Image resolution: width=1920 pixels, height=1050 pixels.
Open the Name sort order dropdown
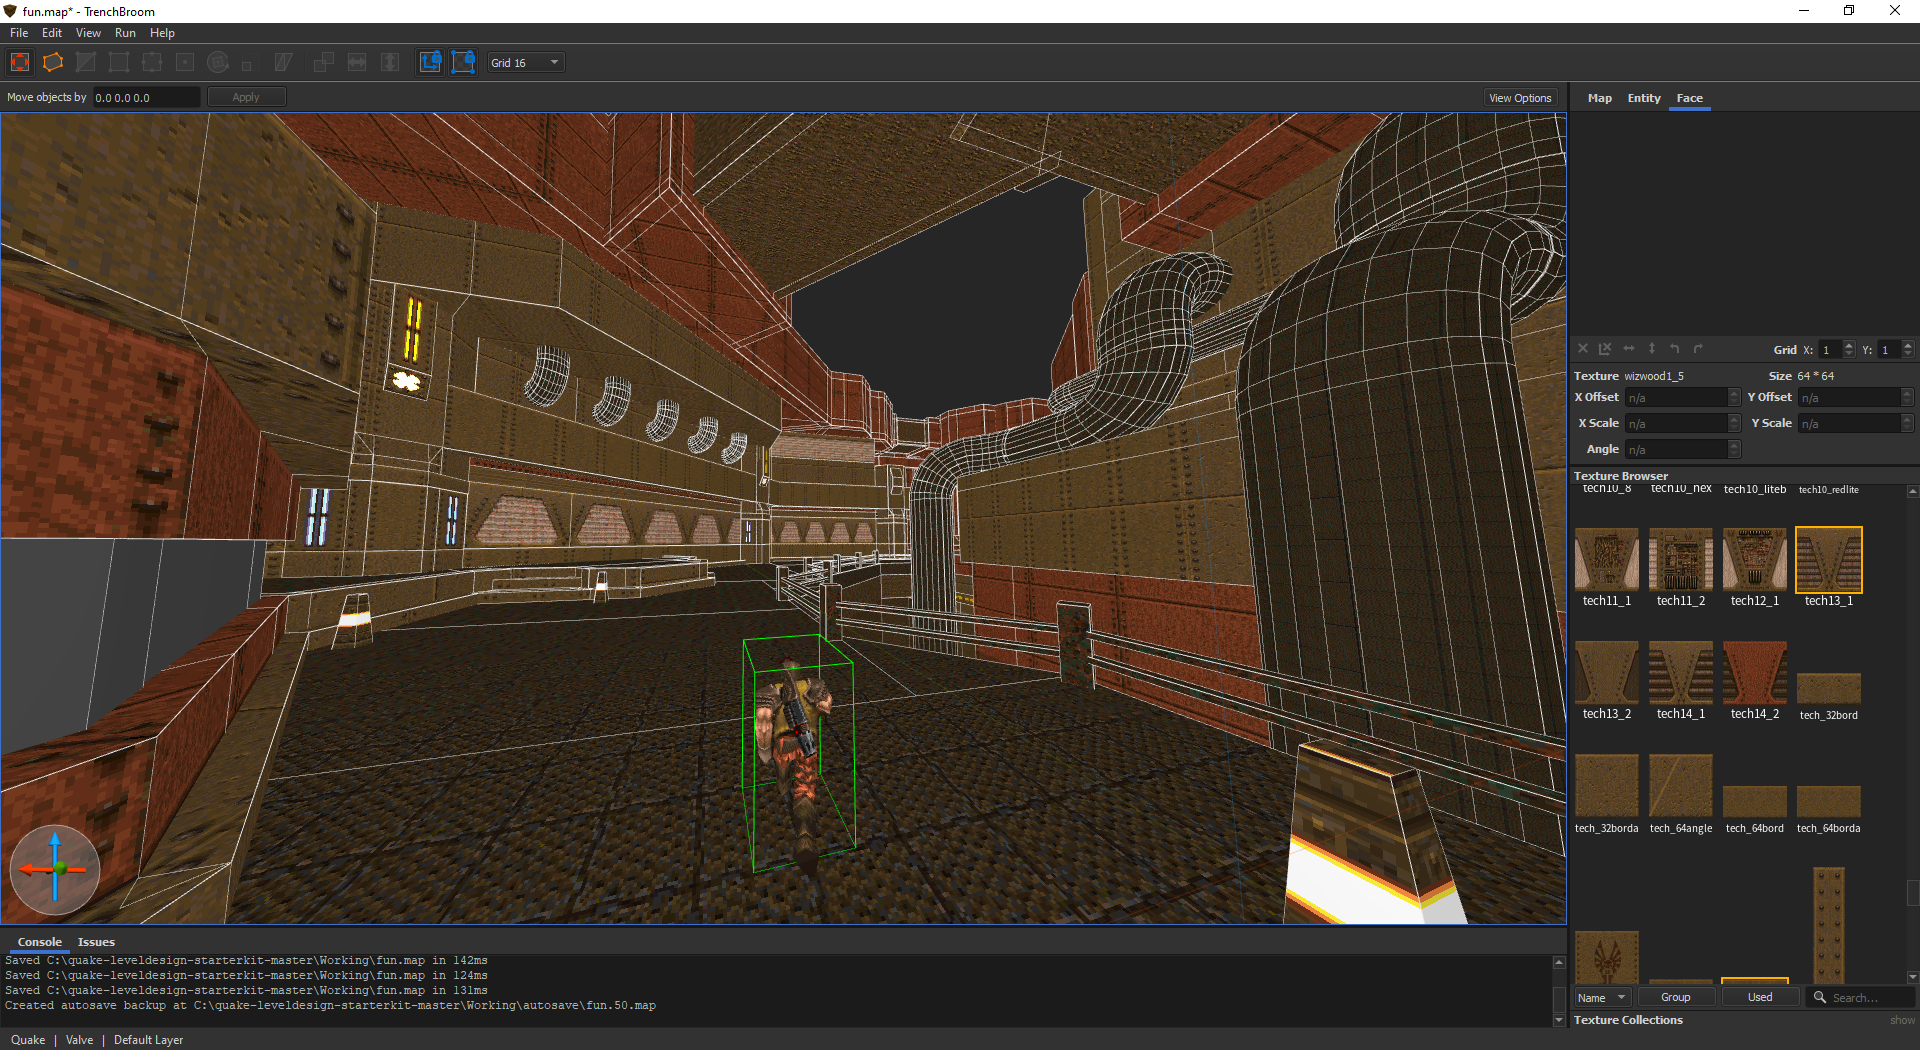(x=1602, y=997)
